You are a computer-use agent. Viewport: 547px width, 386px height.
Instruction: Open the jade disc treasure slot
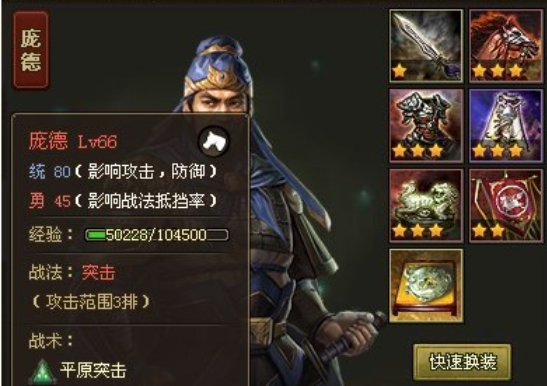pyautogui.click(x=426, y=285)
